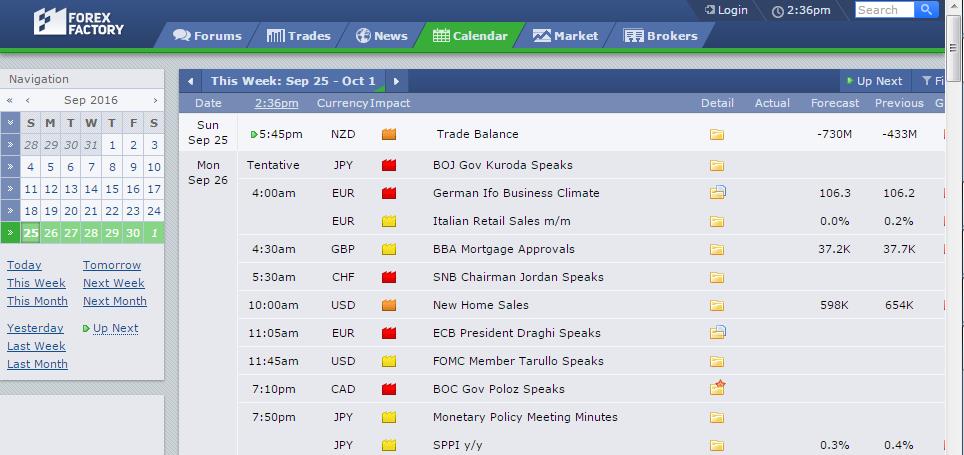This screenshot has height=455, width=964.
Task: Expand all weeks in mini calendar header
Action: (10, 123)
